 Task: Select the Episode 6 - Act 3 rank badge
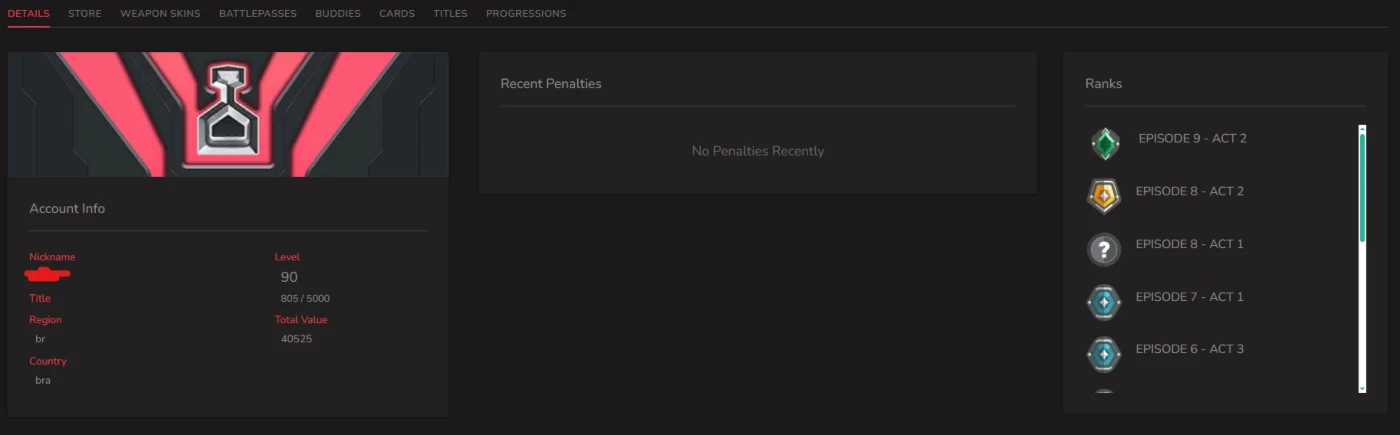coord(1104,354)
